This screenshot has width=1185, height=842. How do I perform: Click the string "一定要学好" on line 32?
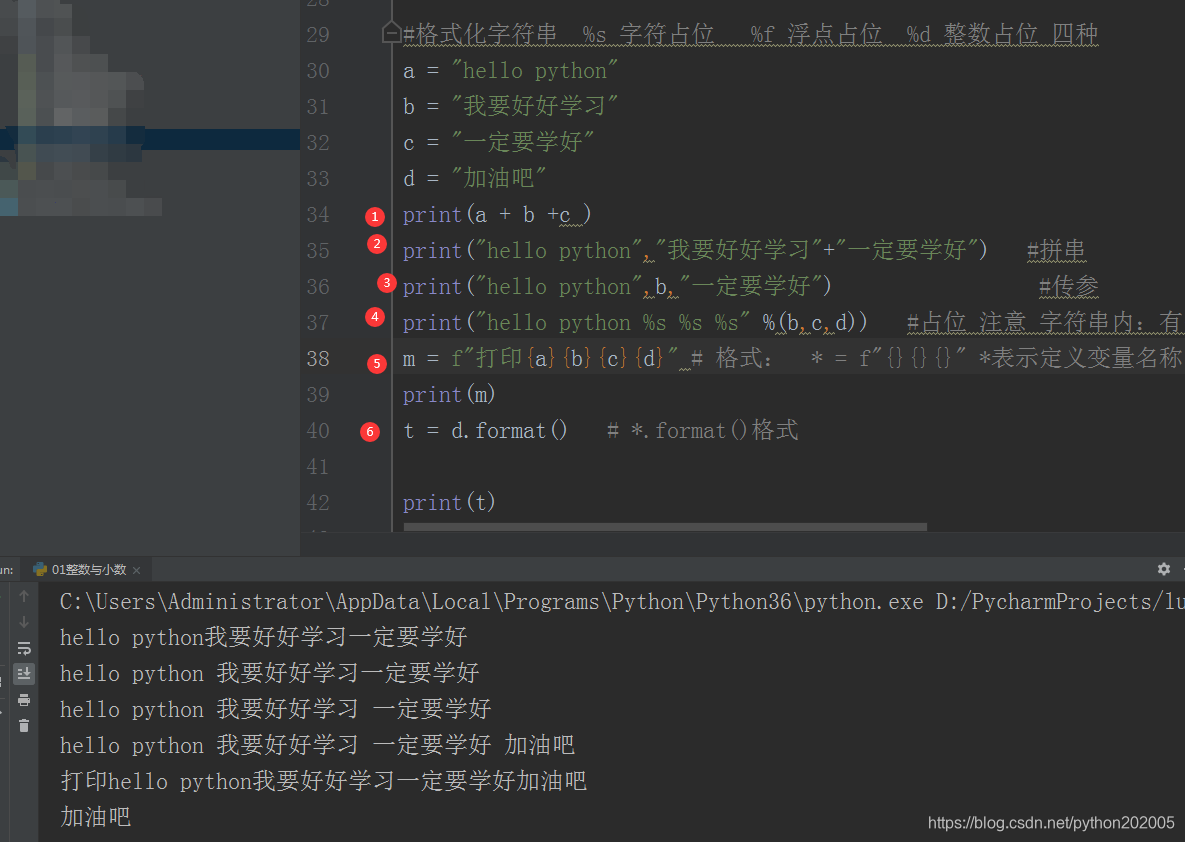pyautogui.click(x=522, y=142)
